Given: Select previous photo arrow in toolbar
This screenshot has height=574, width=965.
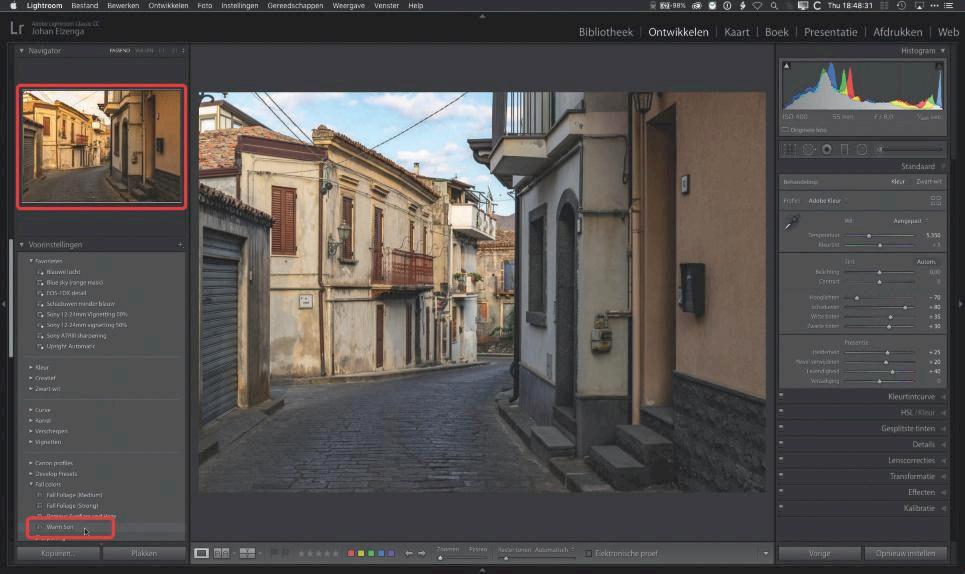Looking at the screenshot, I should 409,553.
